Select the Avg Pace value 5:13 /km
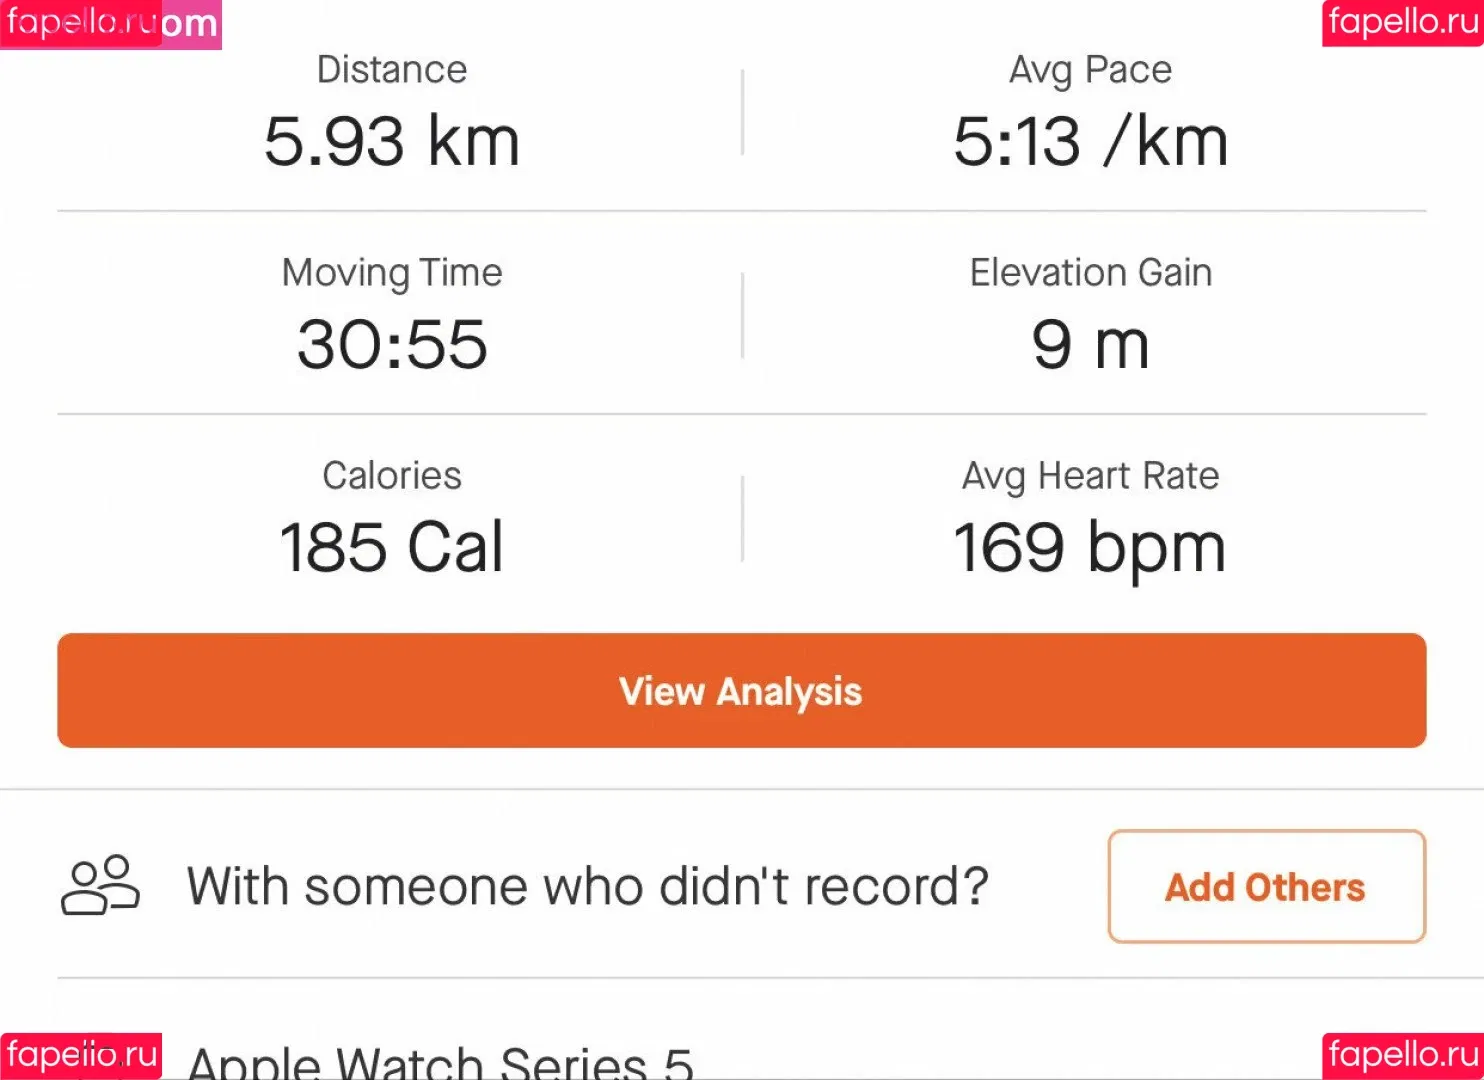 1090,141
